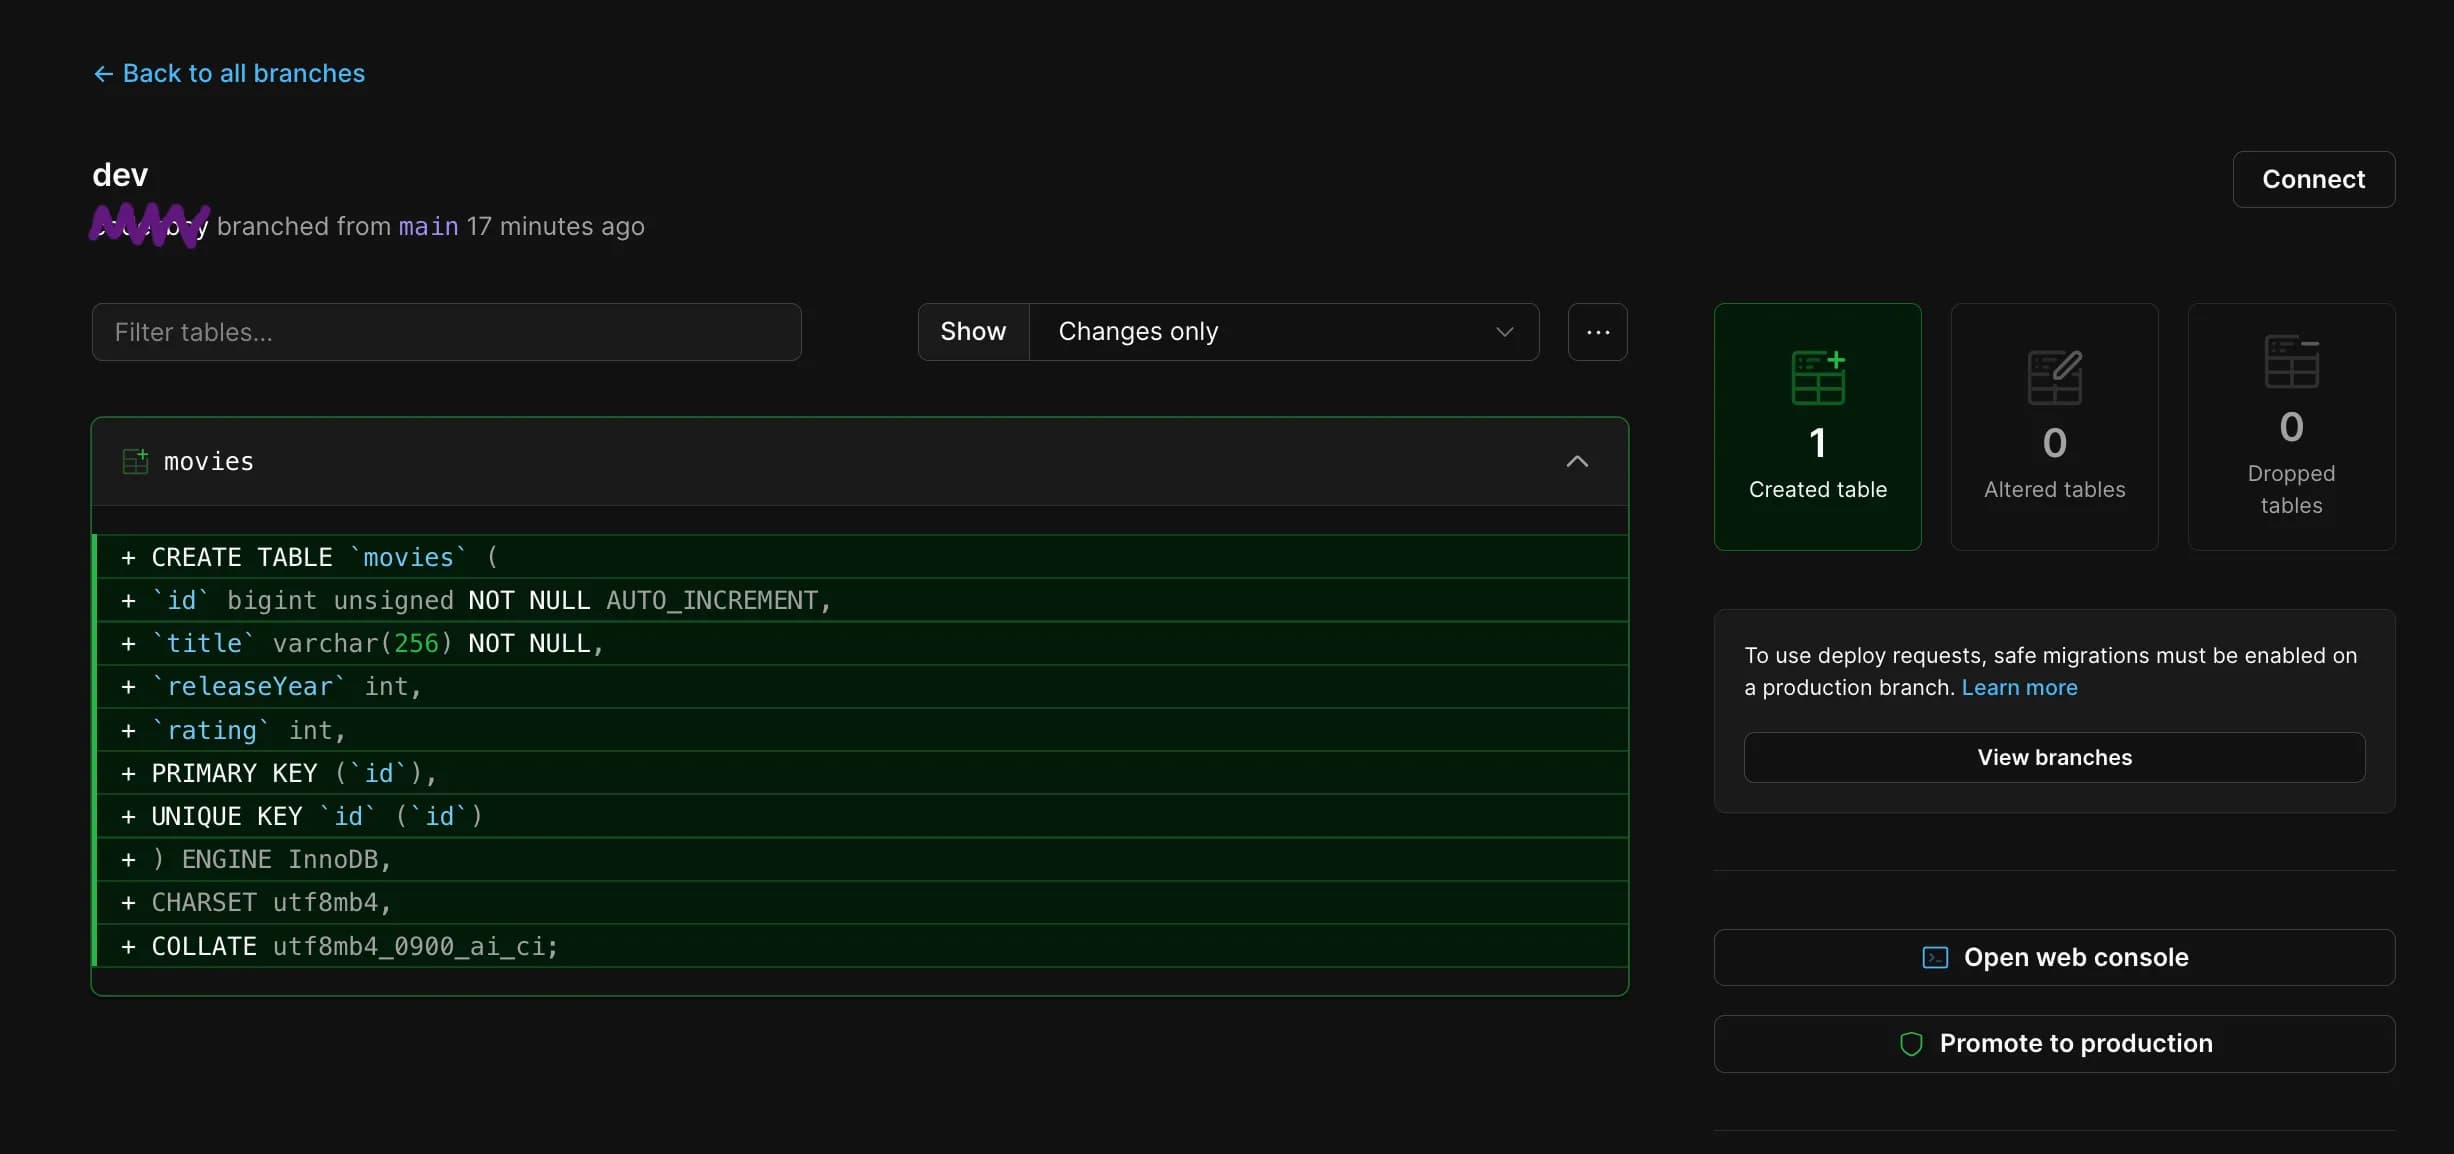Click the PRIMARY KEY (`id`) line
This screenshot has width=2454, height=1154.
[860, 773]
